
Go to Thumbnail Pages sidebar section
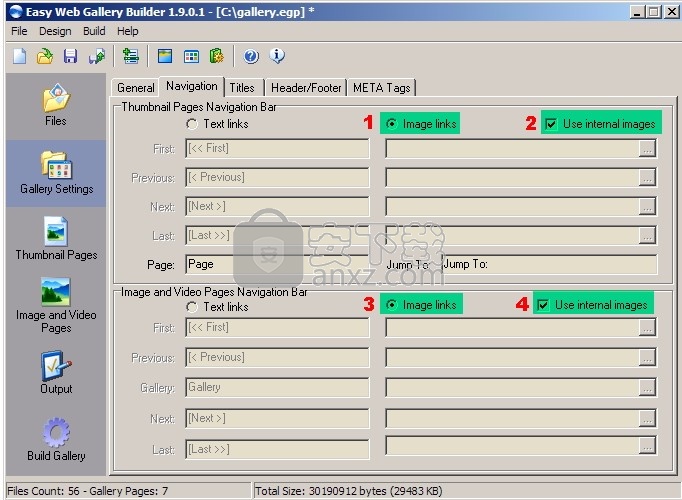pyautogui.click(x=56, y=239)
